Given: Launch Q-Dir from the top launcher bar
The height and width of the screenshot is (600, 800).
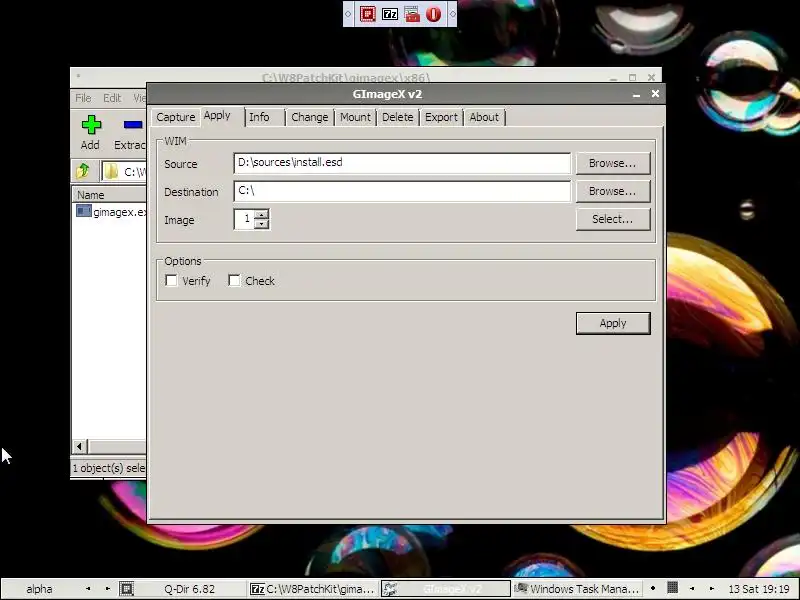Looking at the screenshot, I should click(367, 14).
